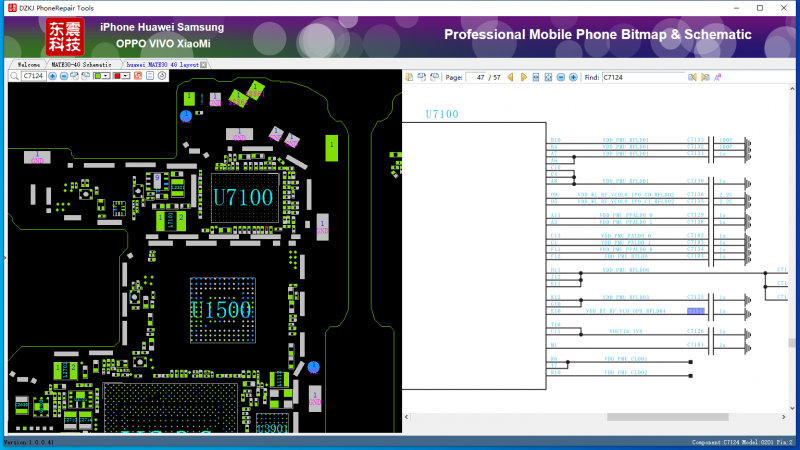
Task: Close the huawei MATE30 4G layout tab
Action: pos(204,64)
